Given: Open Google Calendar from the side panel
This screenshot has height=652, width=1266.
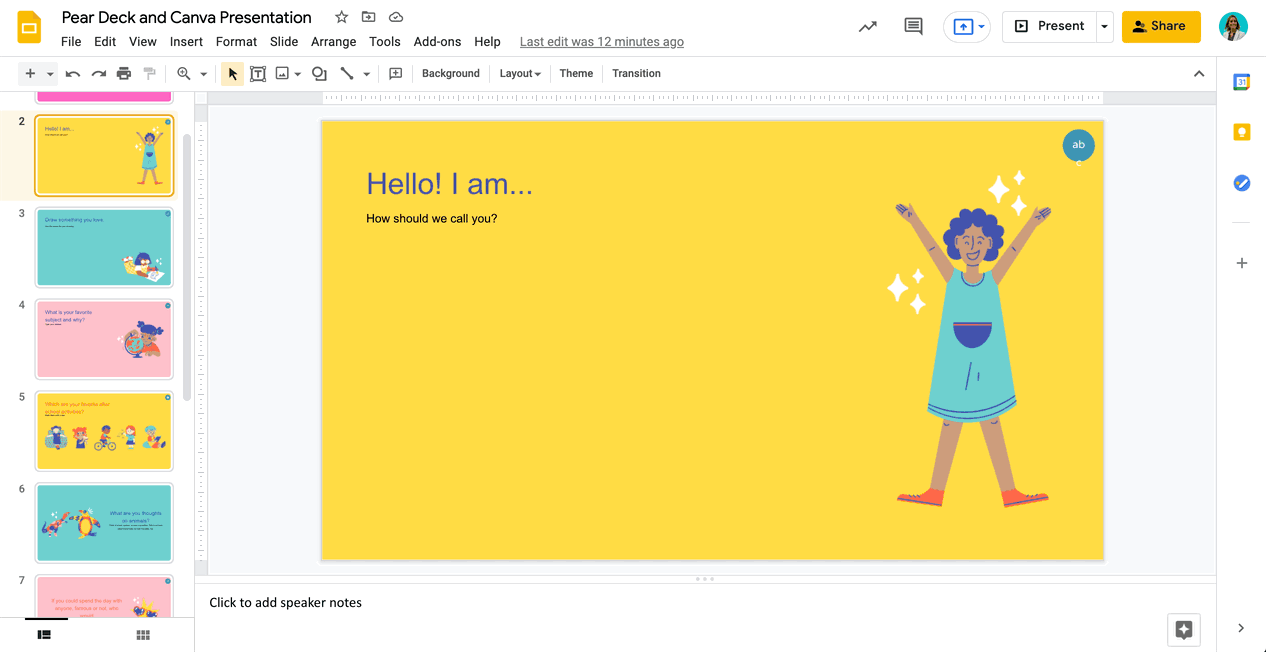Looking at the screenshot, I should 1241,80.
